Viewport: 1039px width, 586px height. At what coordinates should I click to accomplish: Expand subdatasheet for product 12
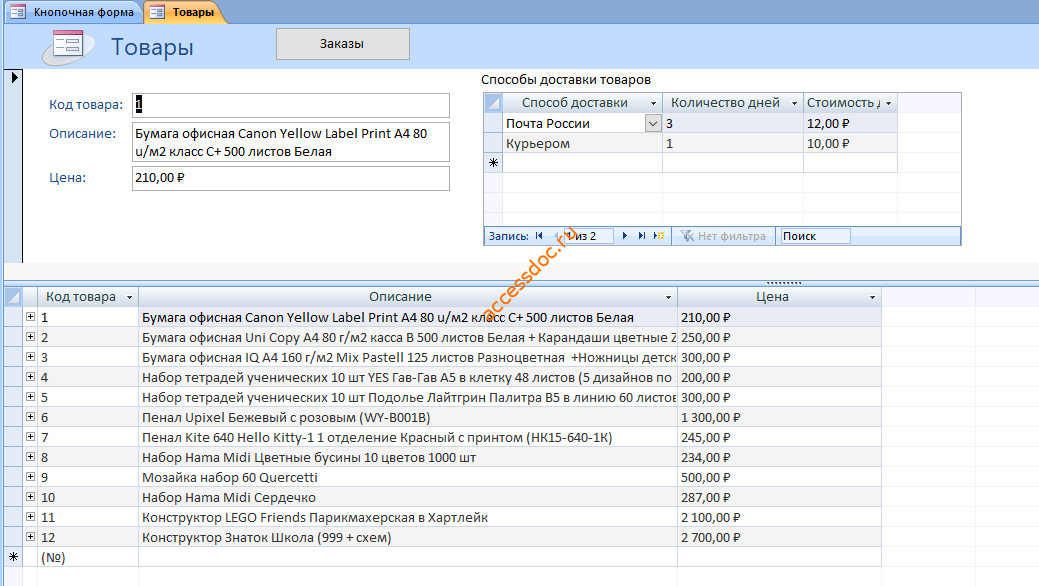tap(30, 536)
